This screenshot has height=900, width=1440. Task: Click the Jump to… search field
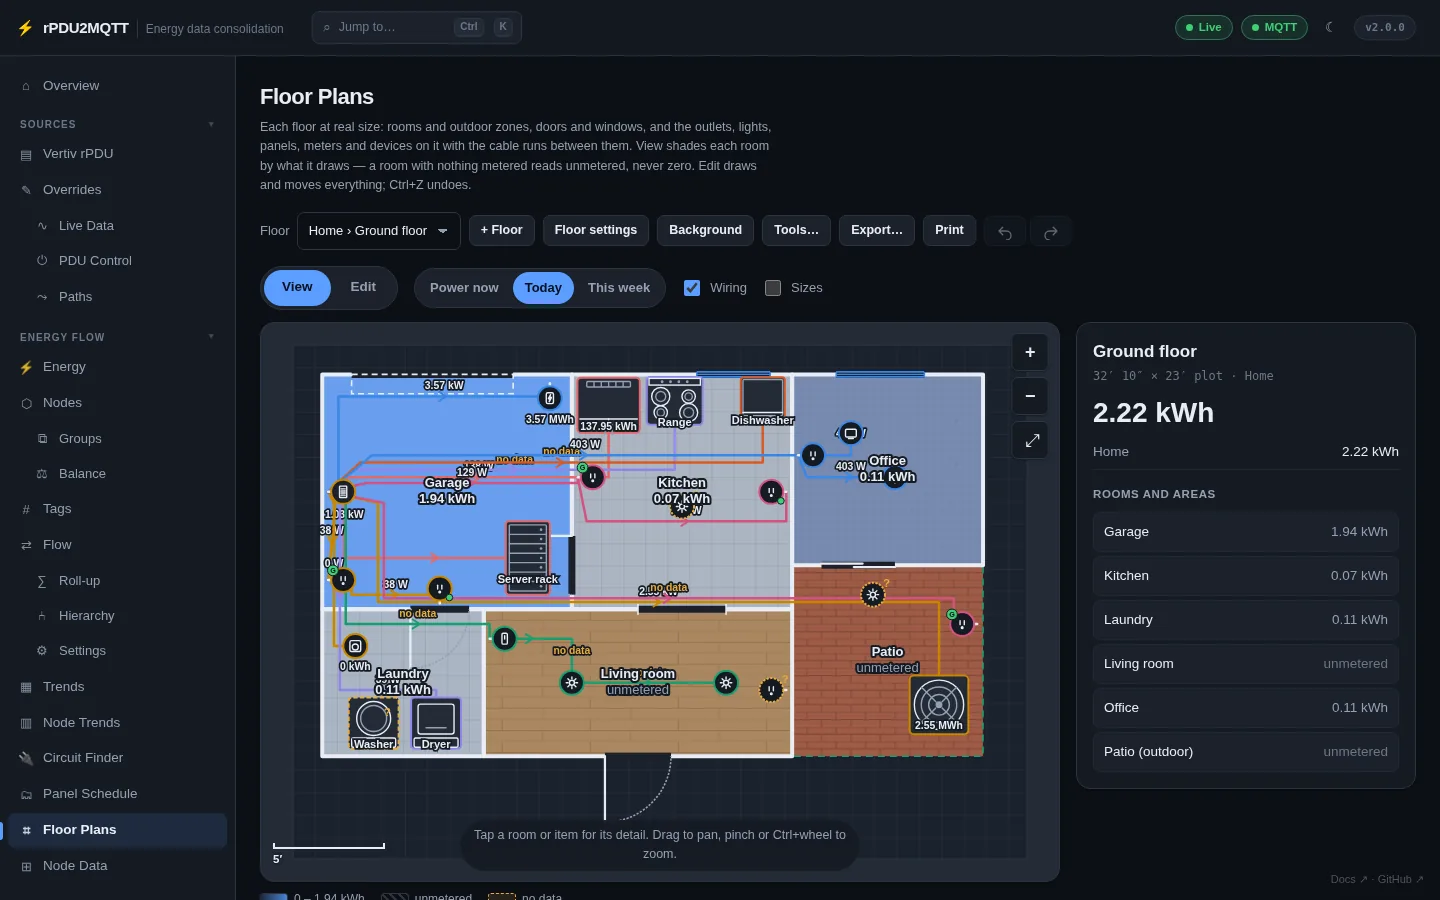pyautogui.click(x=417, y=27)
